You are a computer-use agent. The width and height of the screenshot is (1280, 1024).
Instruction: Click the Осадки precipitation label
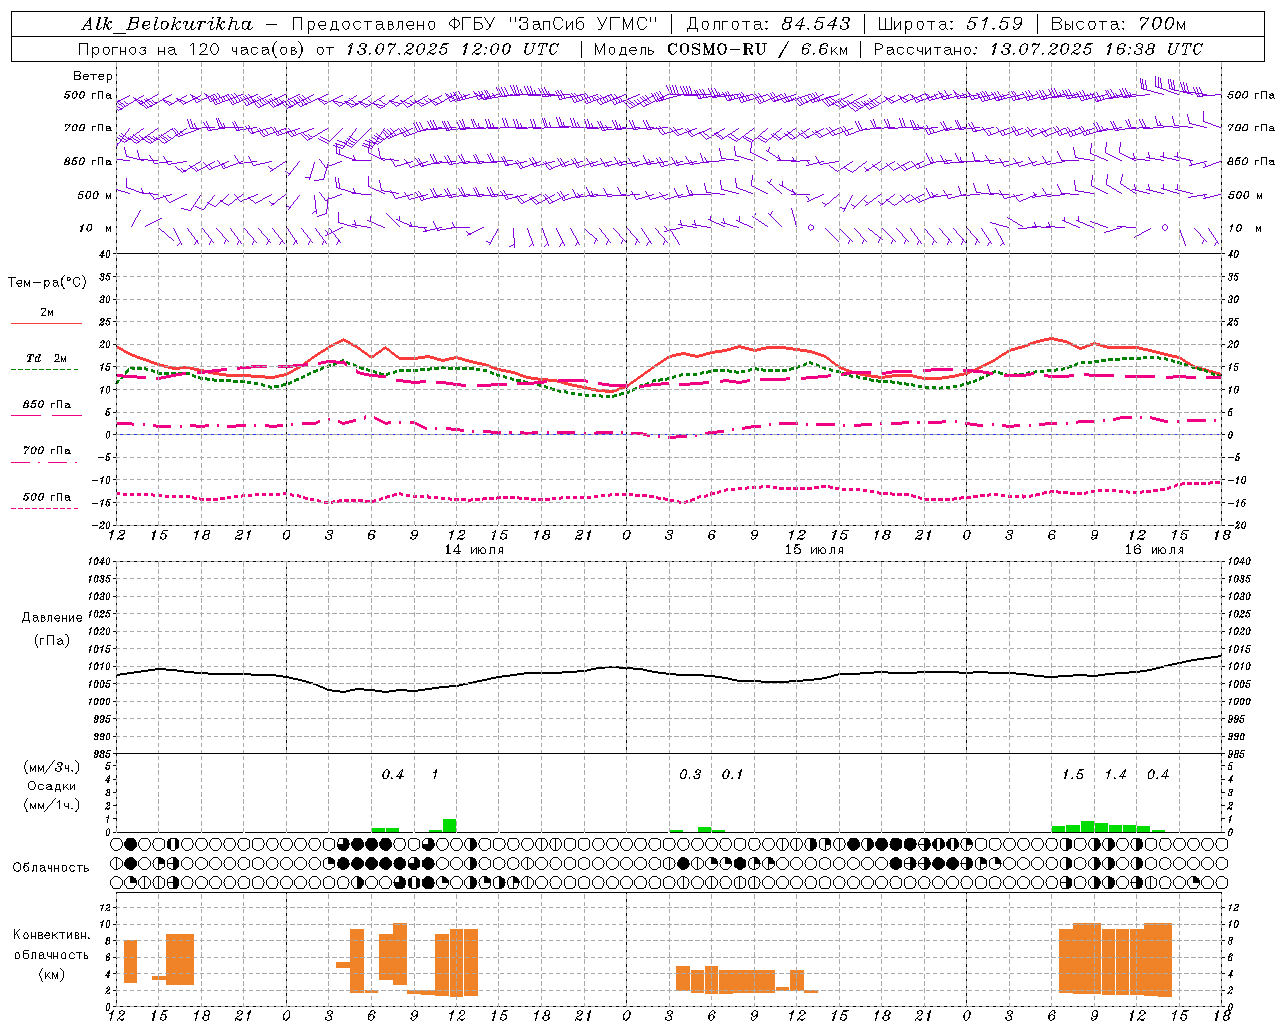click(52, 786)
